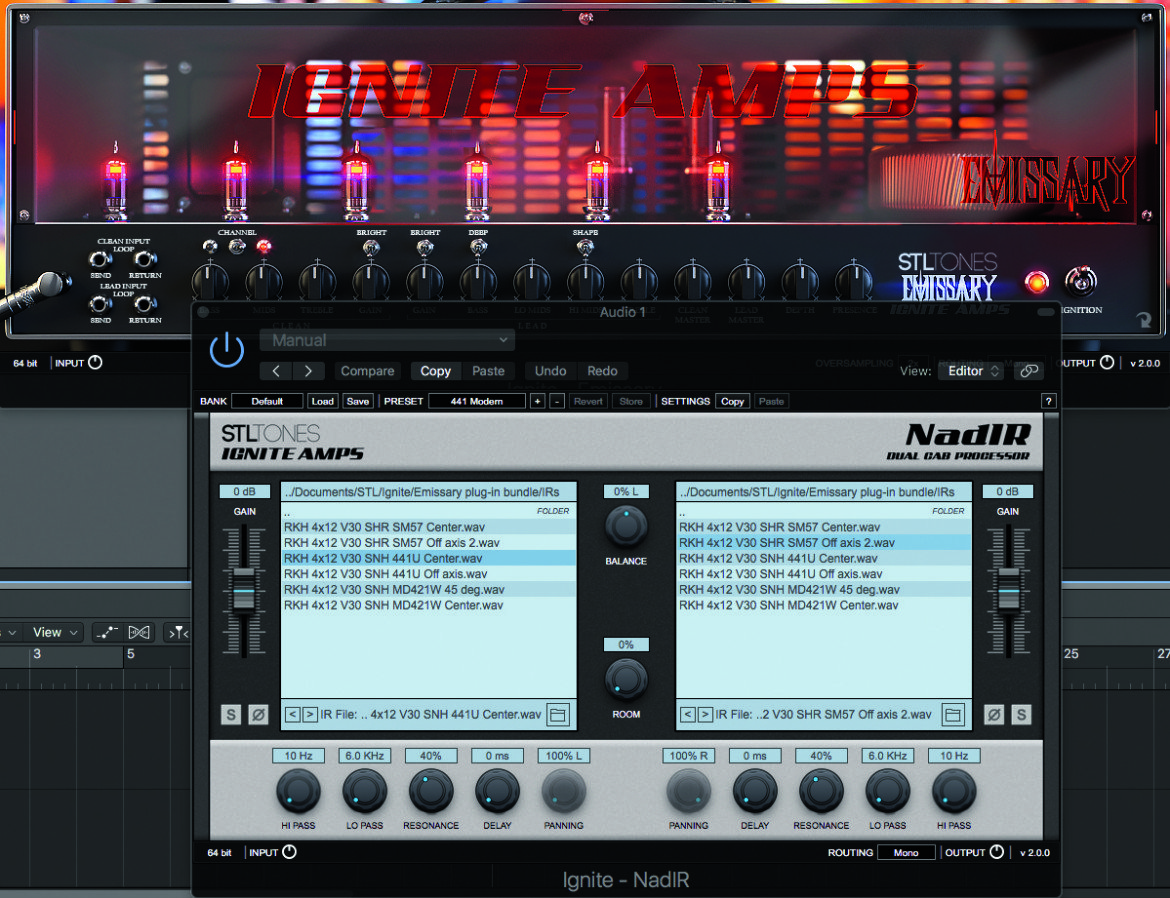This screenshot has height=898, width=1170.
Task: Go to previous preset arrow
Action: click(276, 371)
